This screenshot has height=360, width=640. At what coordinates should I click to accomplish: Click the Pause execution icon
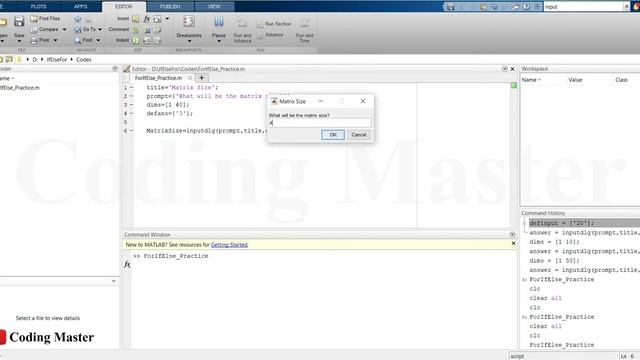219,22
